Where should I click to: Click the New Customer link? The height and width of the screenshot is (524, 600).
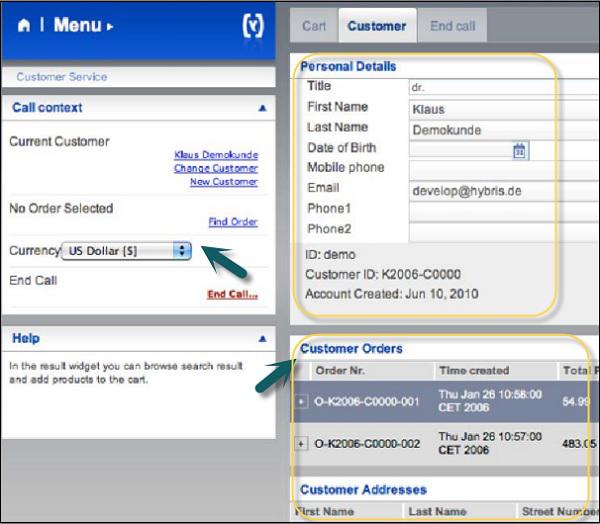223,181
